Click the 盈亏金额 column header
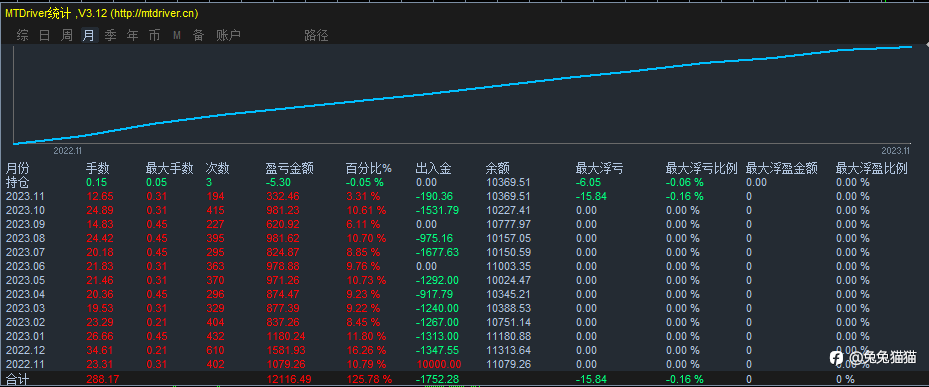Screen dimensions: 929x387 click(289, 169)
